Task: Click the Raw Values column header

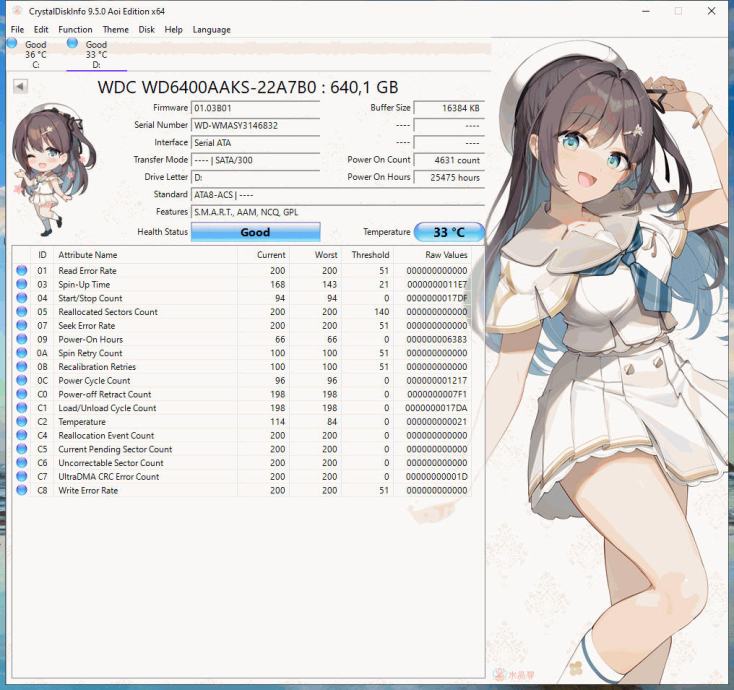Action: tap(444, 255)
